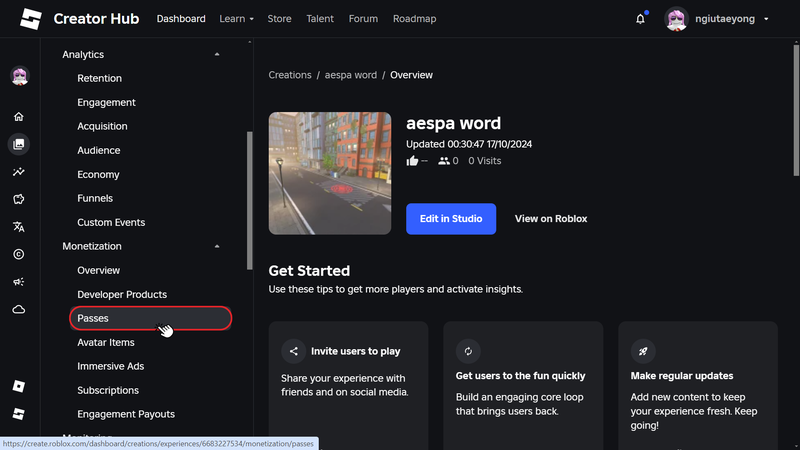Expand the account dropdown arrow next to ngiutaeyong

766,19
